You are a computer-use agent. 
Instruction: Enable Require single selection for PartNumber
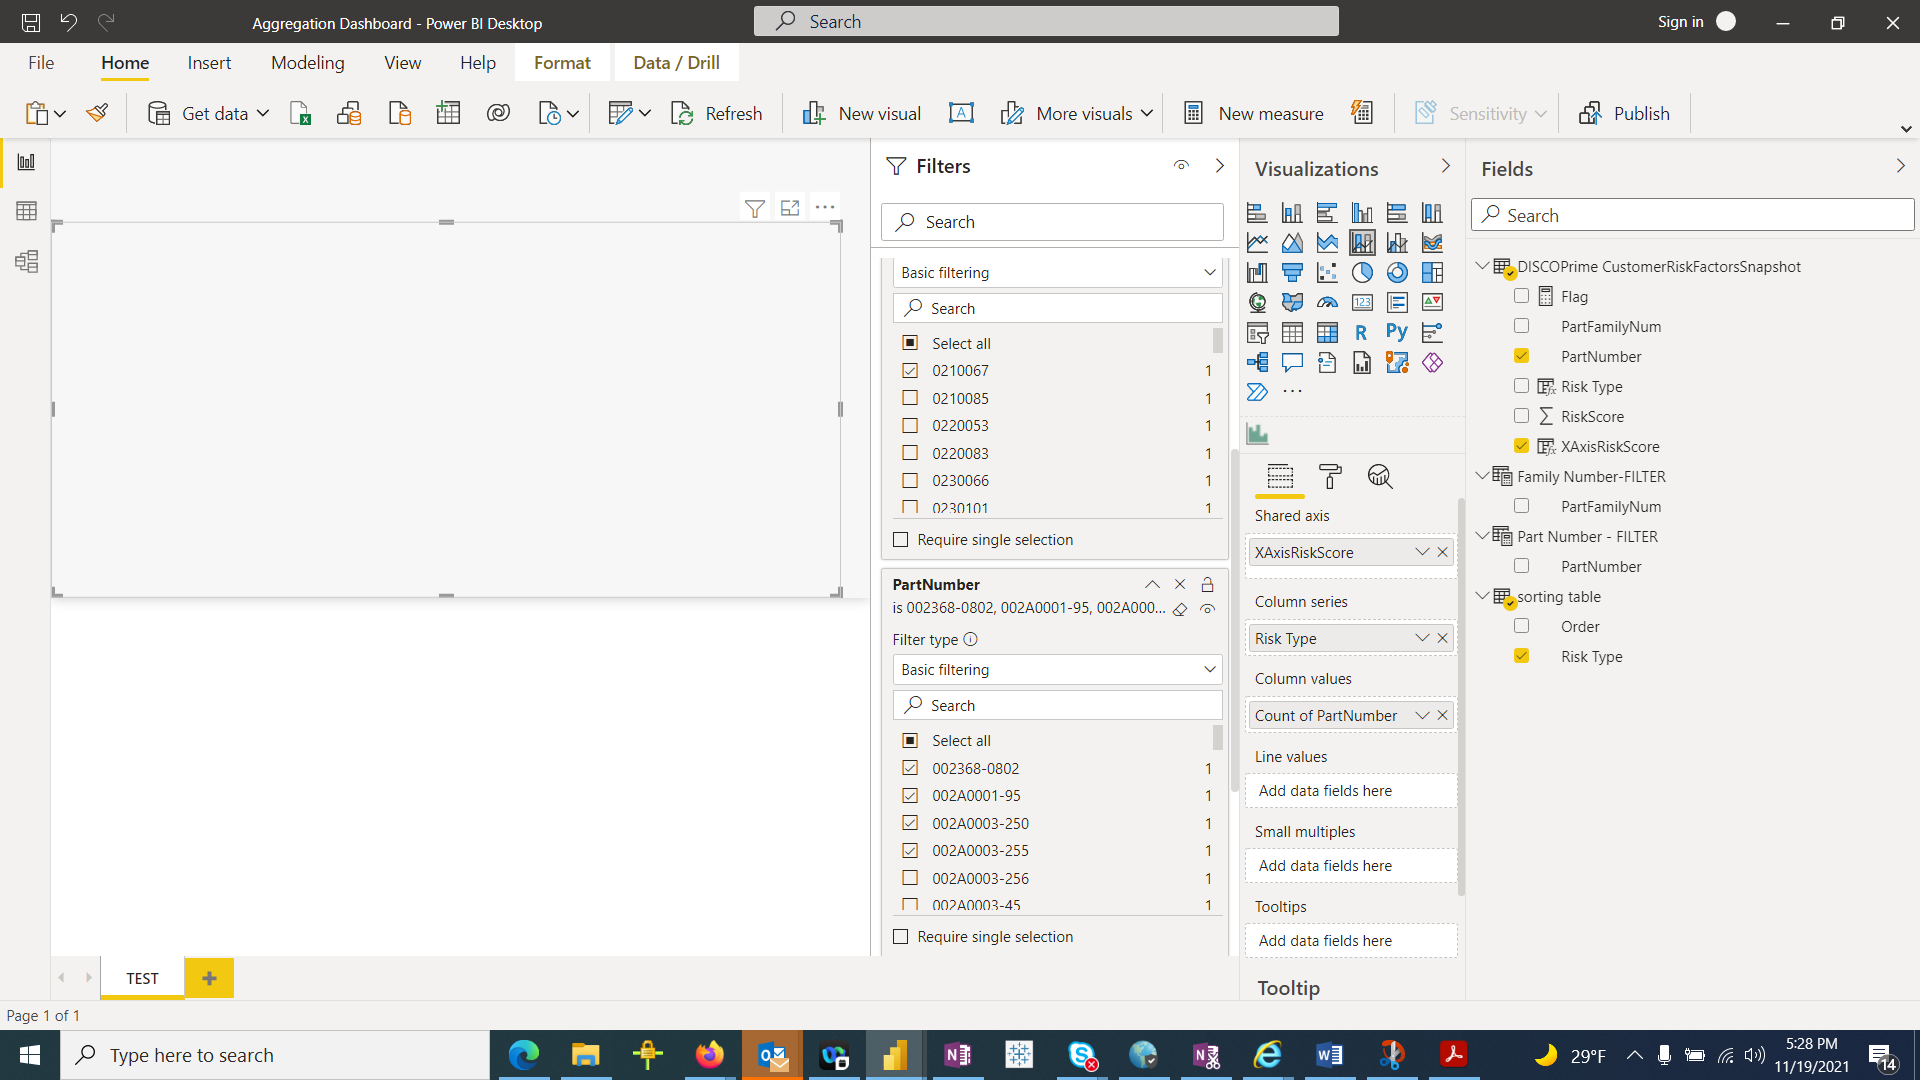(901, 937)
